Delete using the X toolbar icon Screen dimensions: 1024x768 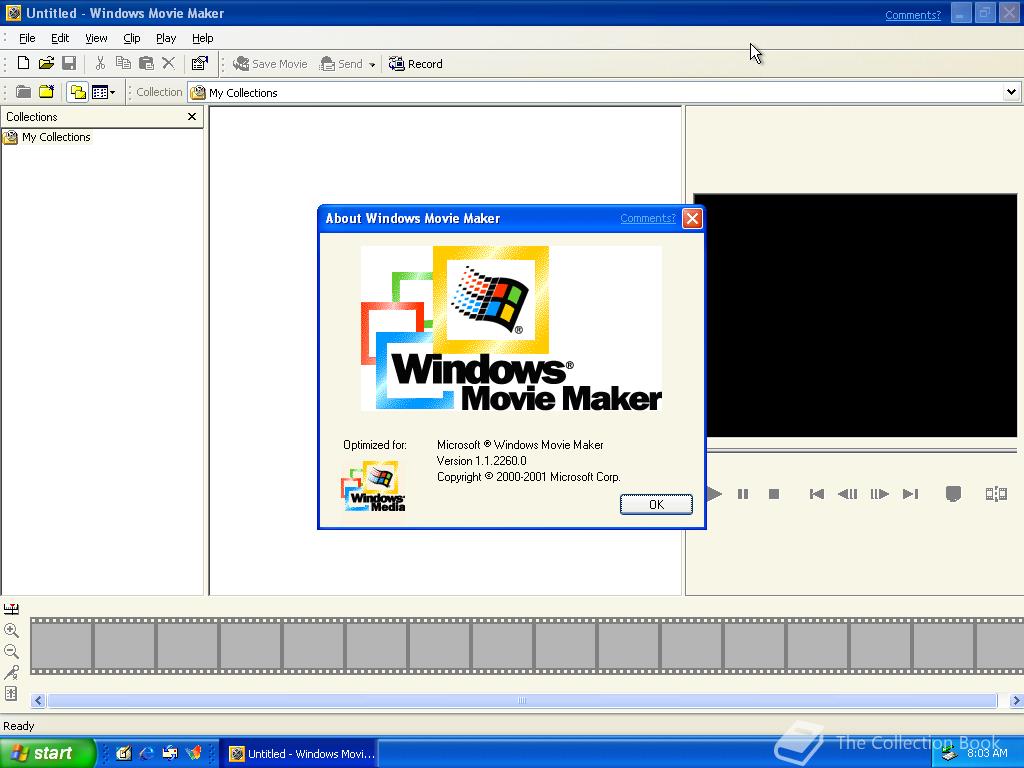point(168,63)
